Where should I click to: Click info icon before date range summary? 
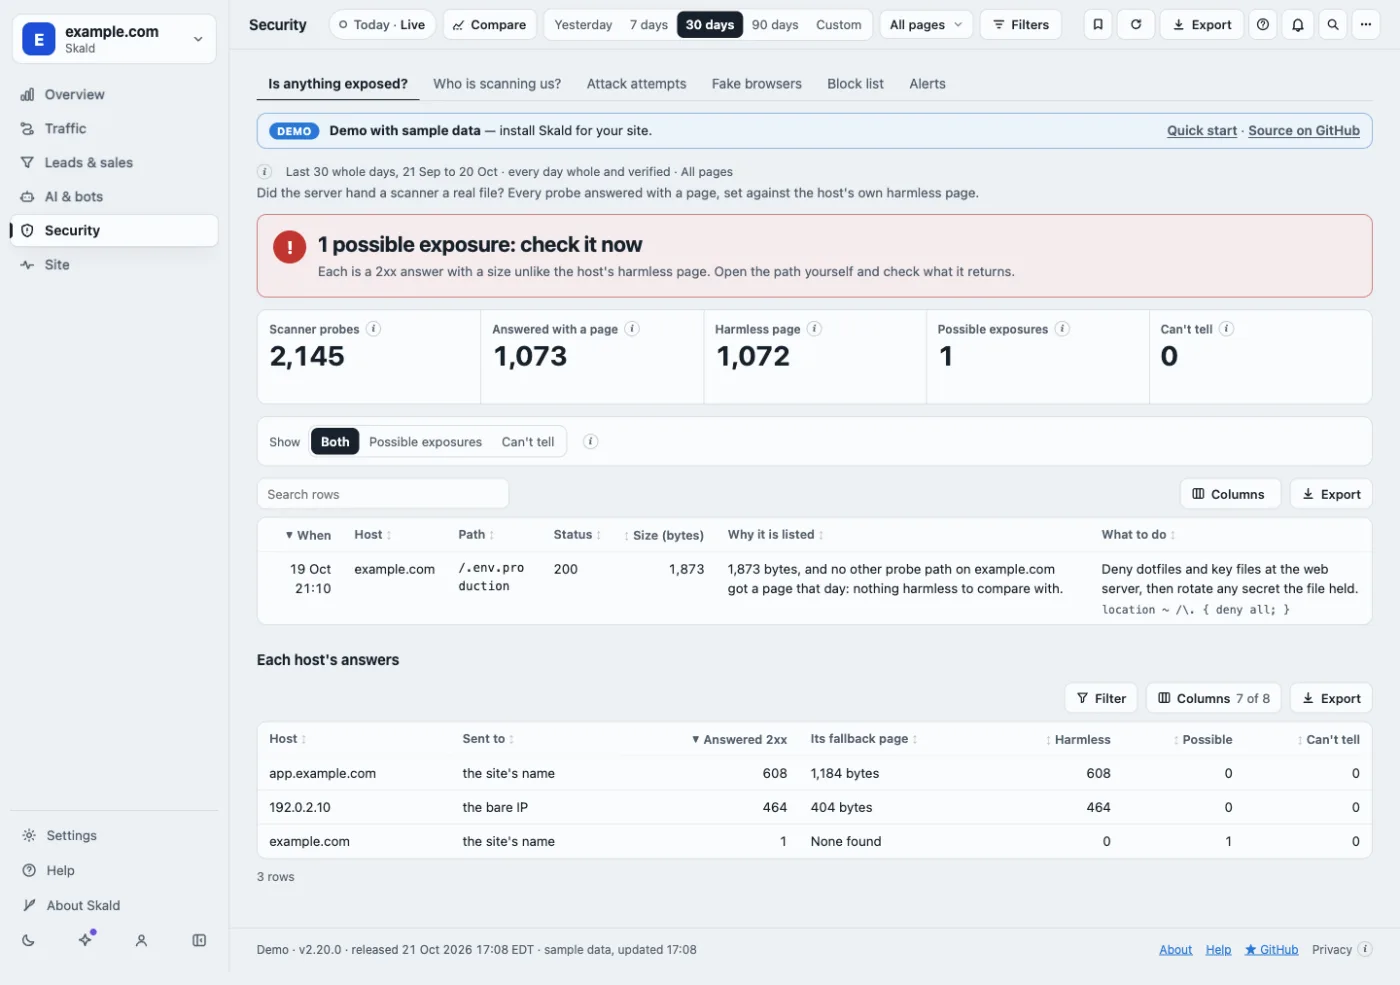(265, 171)
